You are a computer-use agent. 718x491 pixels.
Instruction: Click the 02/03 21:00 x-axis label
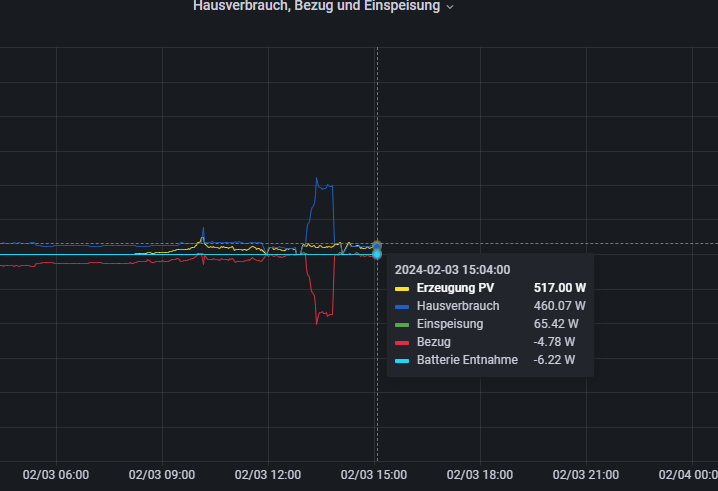587,475
